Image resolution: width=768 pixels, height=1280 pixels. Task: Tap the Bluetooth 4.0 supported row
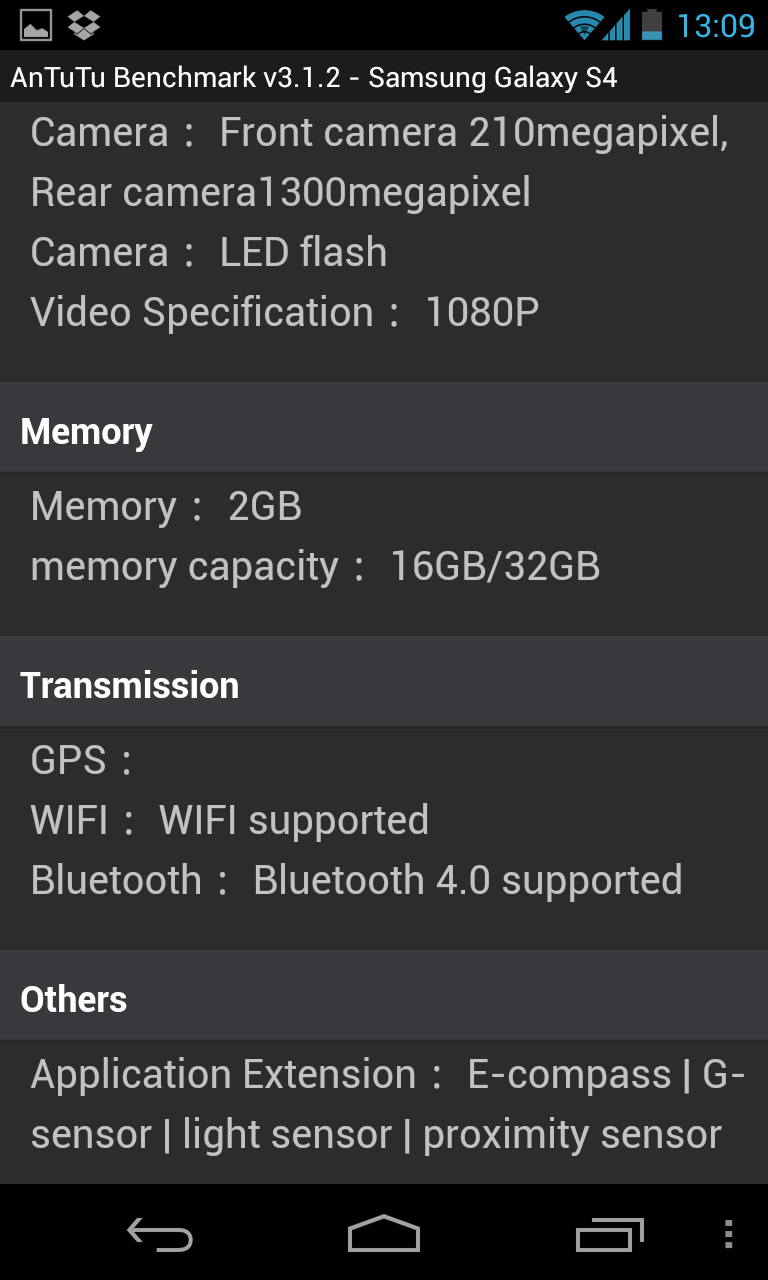[356, 880]
